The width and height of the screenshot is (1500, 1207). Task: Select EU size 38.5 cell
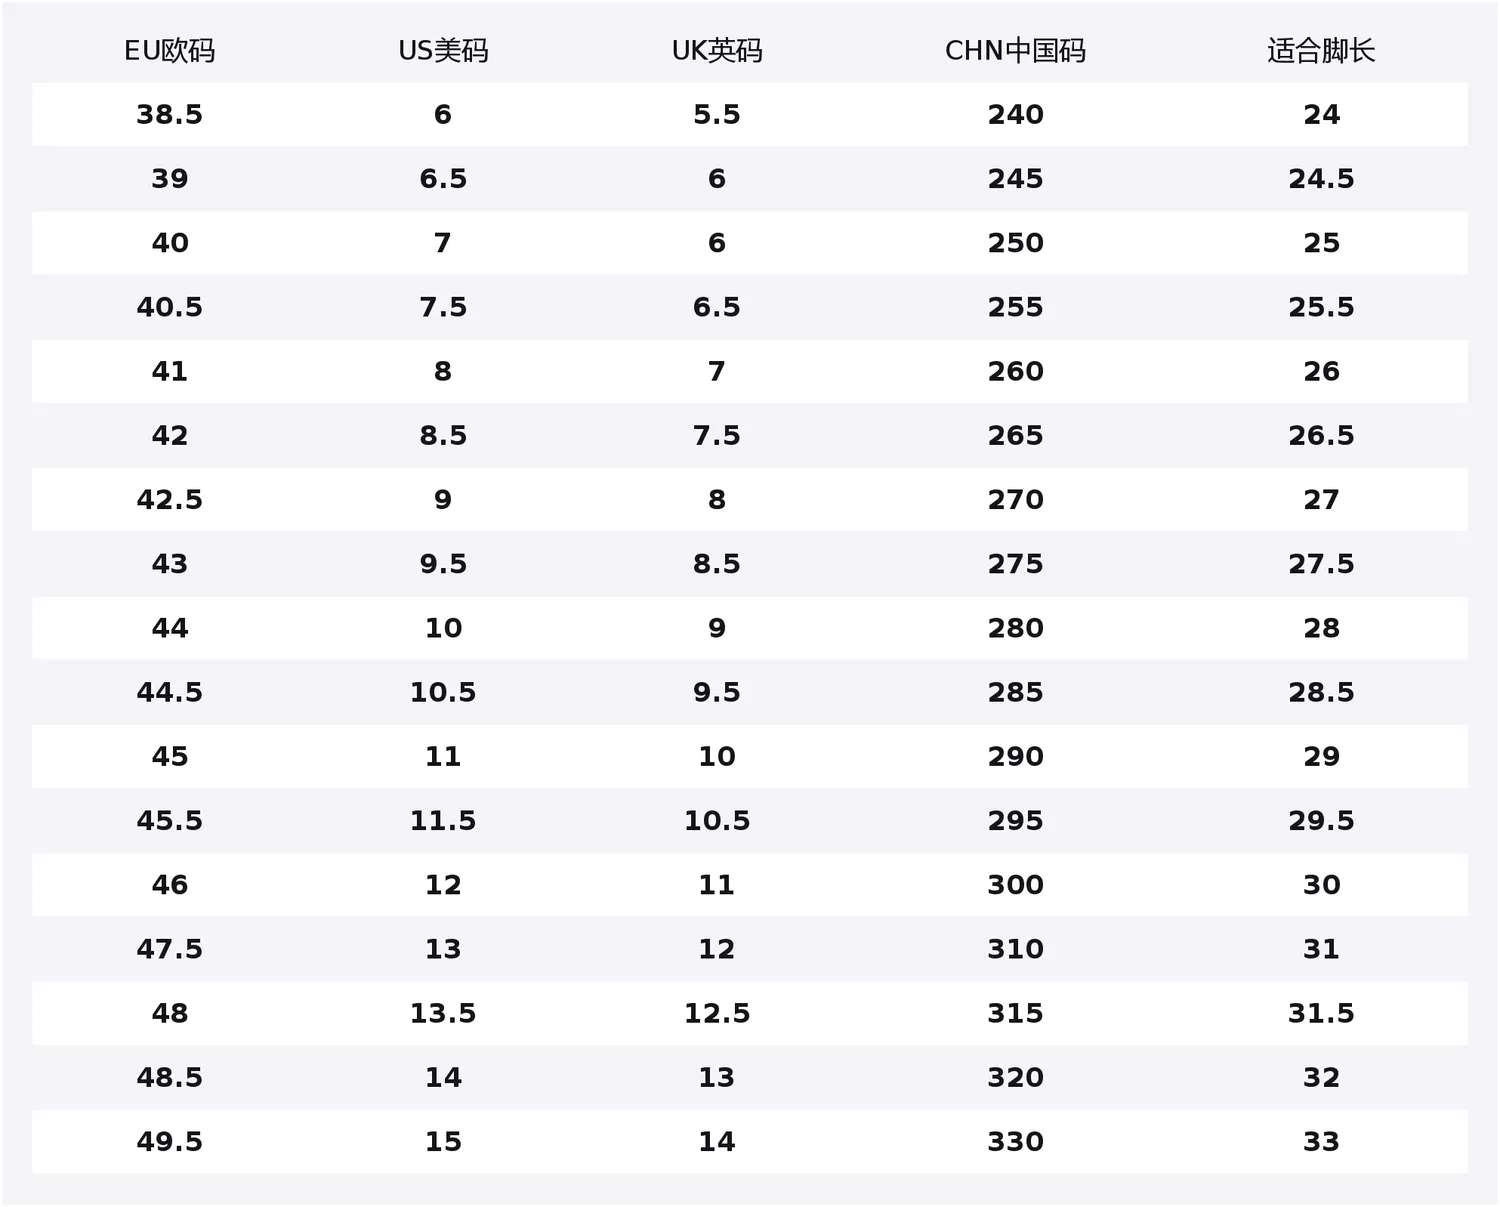pyautogui.click(x=170, y=115)
